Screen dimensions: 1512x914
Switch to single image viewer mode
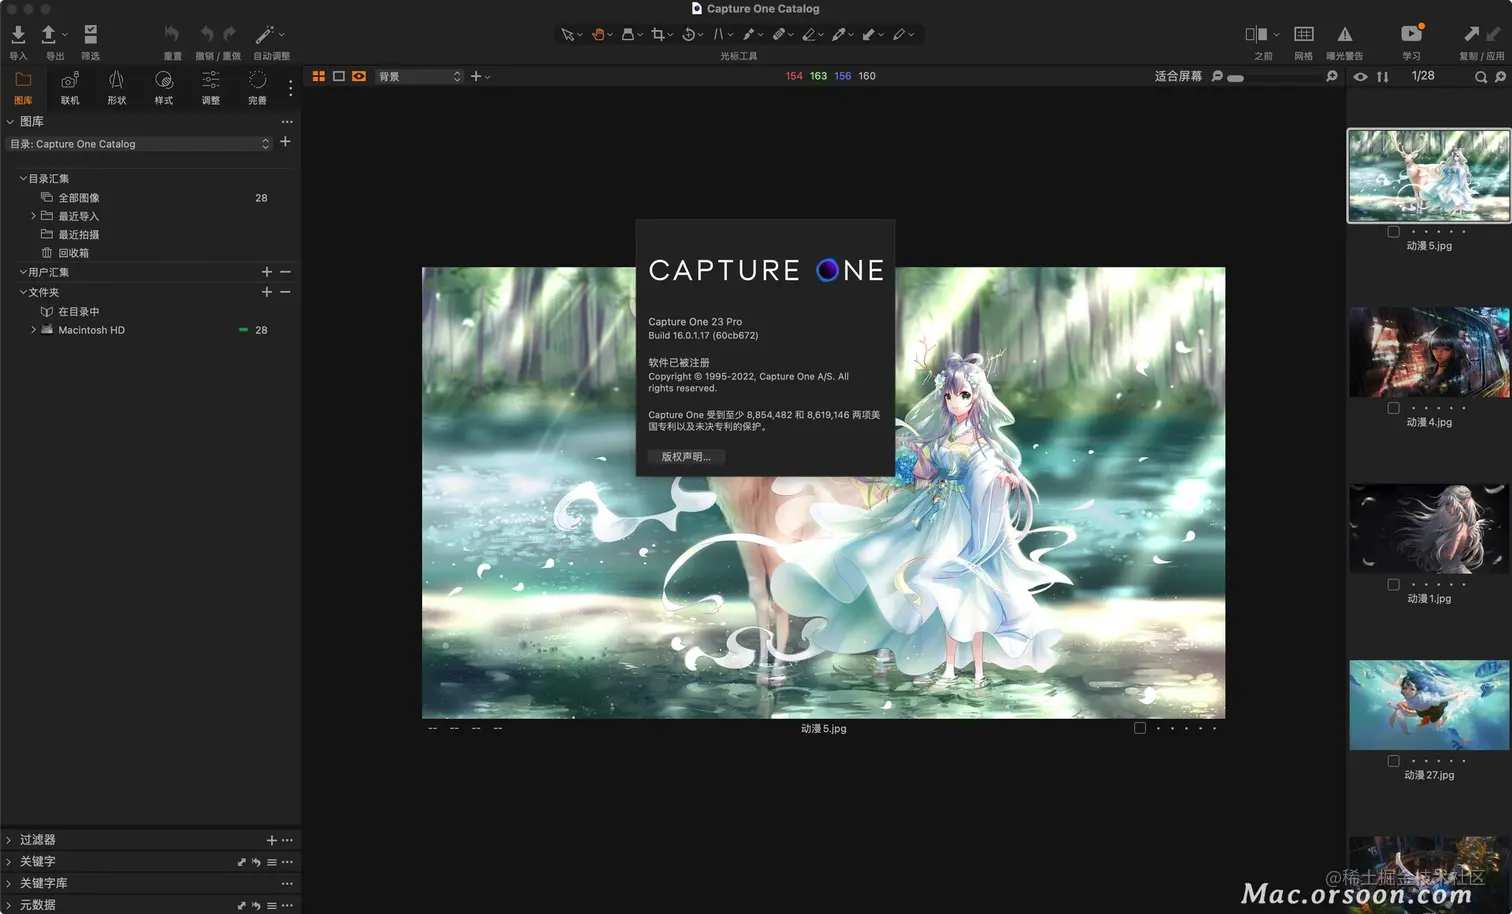tap(339, 76)
